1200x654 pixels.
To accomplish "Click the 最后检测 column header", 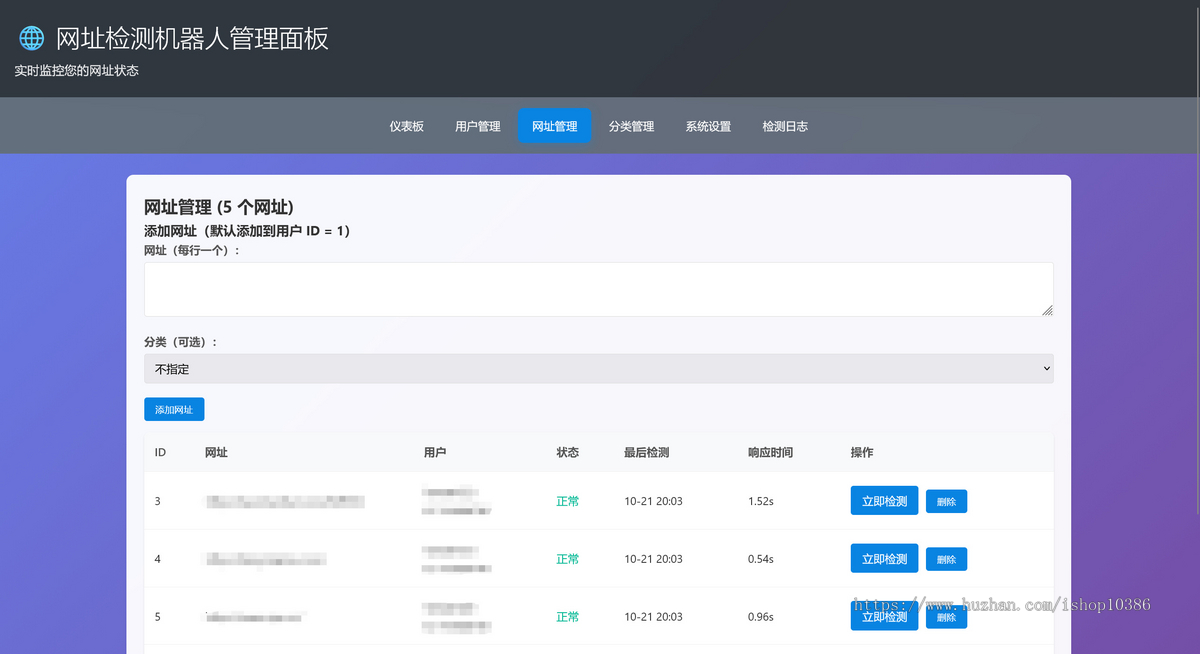I will pos(647,453).
